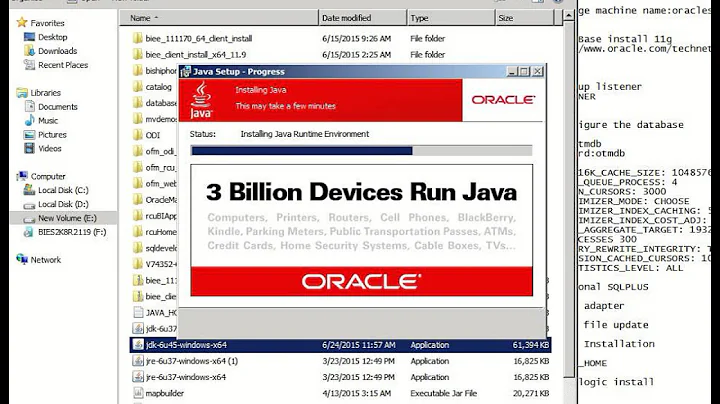The width and height of the screenshot is (720, 404).
Task: Click biee_client_install_x64_11.9 folder icon
Action: point(138,54)
